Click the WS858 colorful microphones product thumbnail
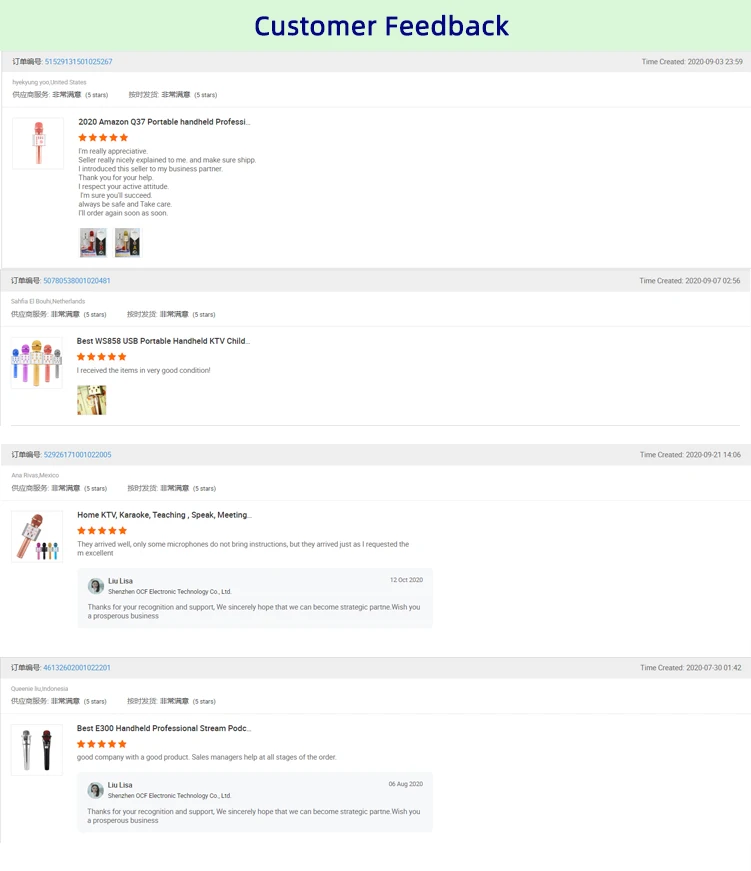This screenshot has width=751, height=871. pyautogui.click(x=37, y=363)
